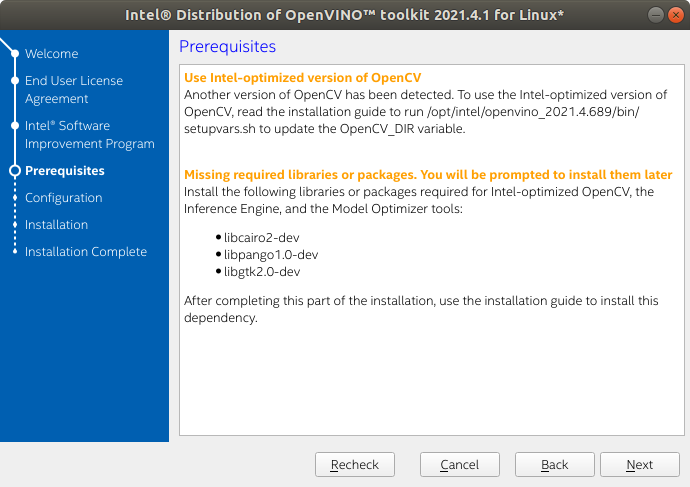690x487 pixels.
Task: Select Installation Complete in sidebar
Action: 85,252
